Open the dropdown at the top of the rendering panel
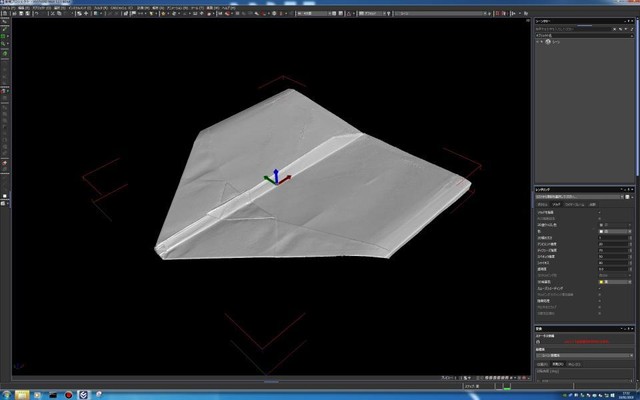The width and height of the screenshot is (640, 400). coord(580,196)
